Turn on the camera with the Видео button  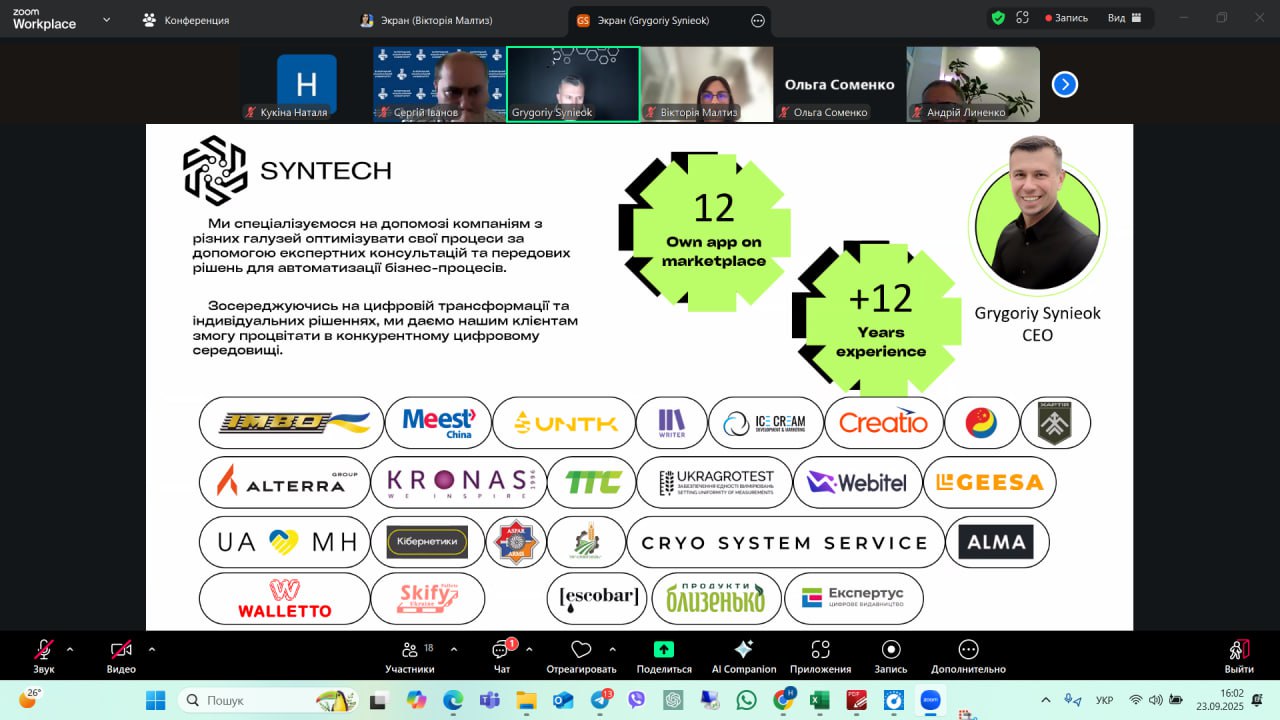click(x=121, y=656)
